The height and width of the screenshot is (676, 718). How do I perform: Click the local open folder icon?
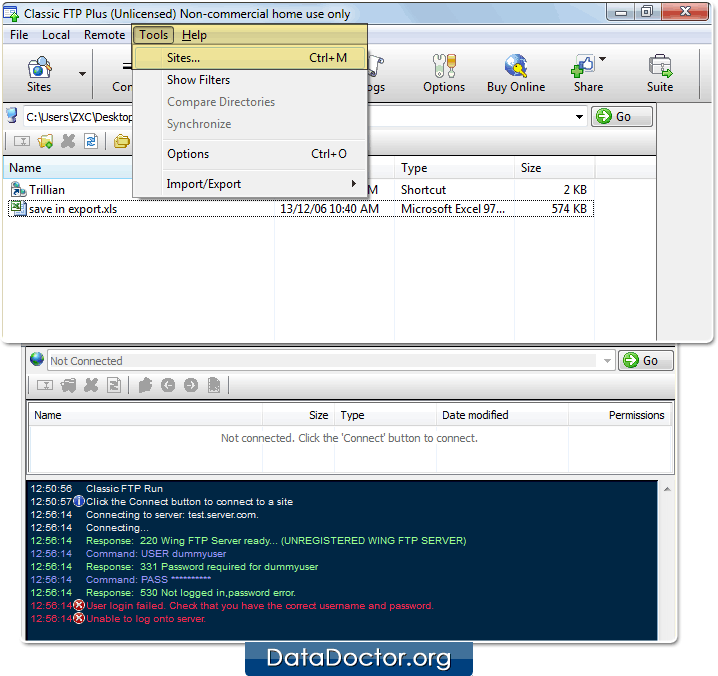122,142
